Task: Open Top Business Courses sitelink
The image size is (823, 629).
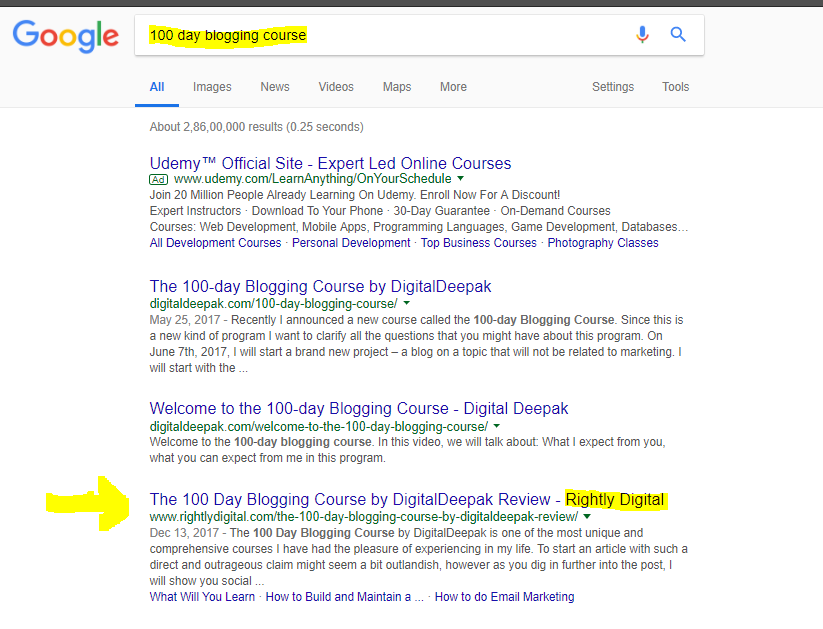Action: coord(479,243)
